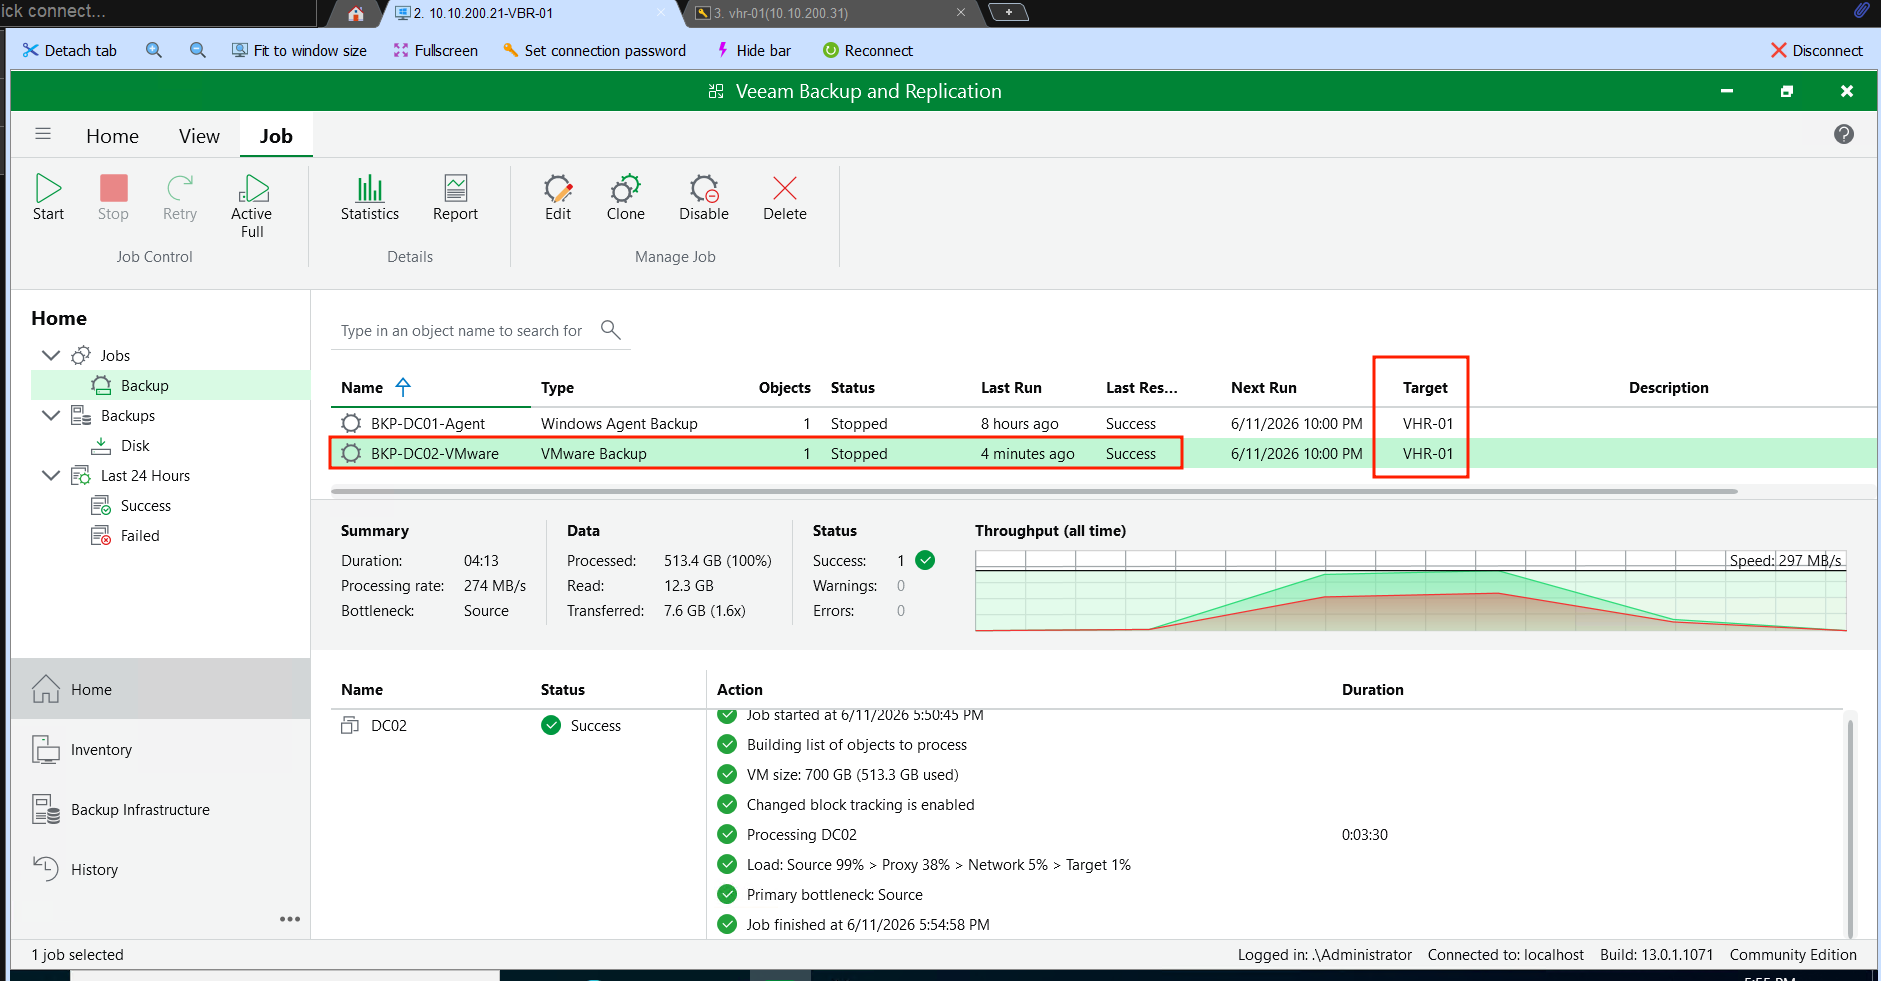Sort jobs by Type column
The width and height of the screenshot is (1881, 981).
pos(557,387)
